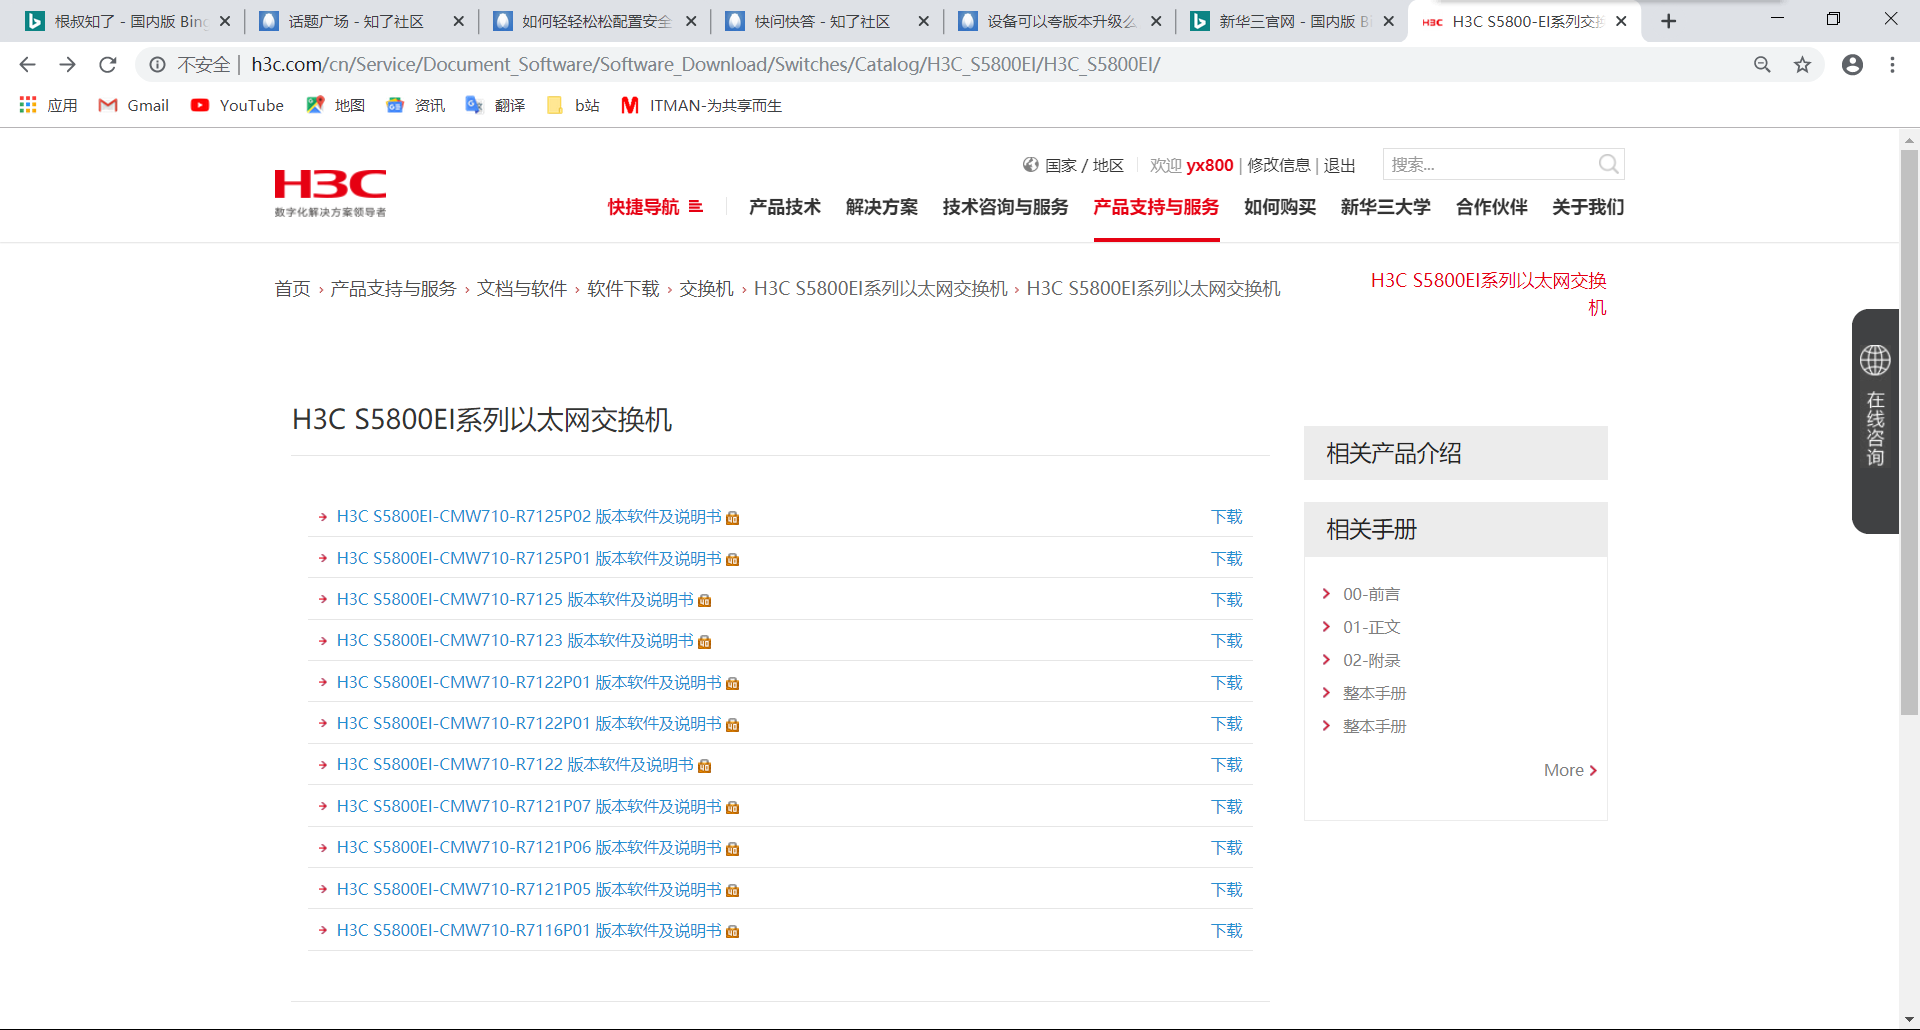Open the Chrome profile account icon
This screenshot has width=1920, height=1030.
click(x=1852, y=65)
